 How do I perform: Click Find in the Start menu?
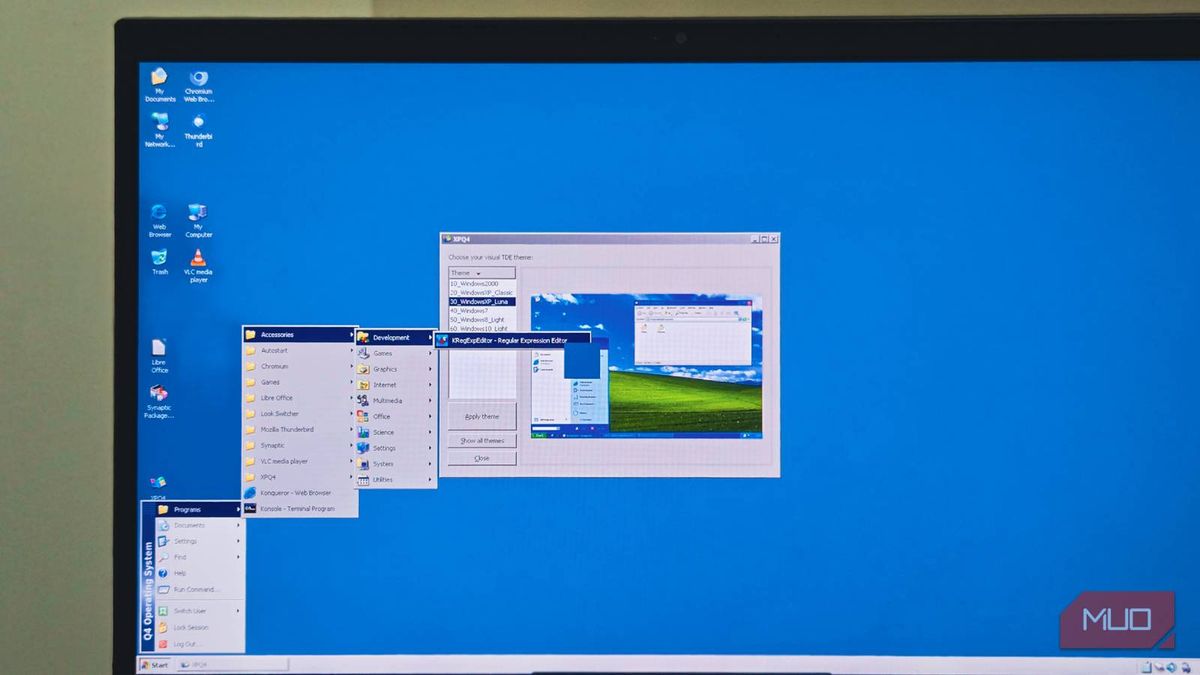[x=198, y=557]
